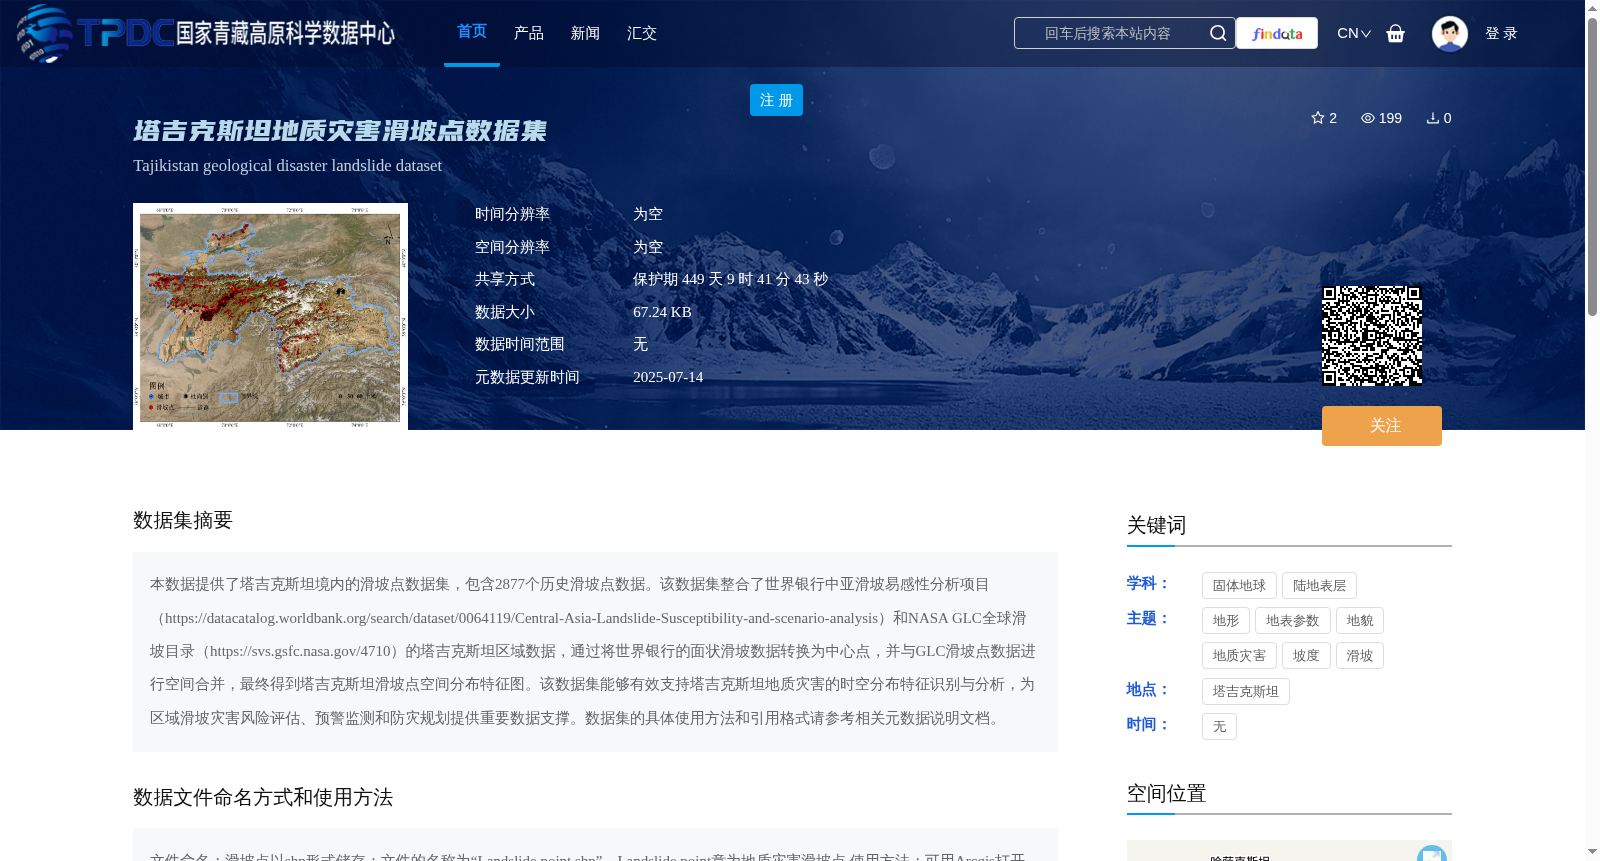Click the 关键词 heading

1157,525
